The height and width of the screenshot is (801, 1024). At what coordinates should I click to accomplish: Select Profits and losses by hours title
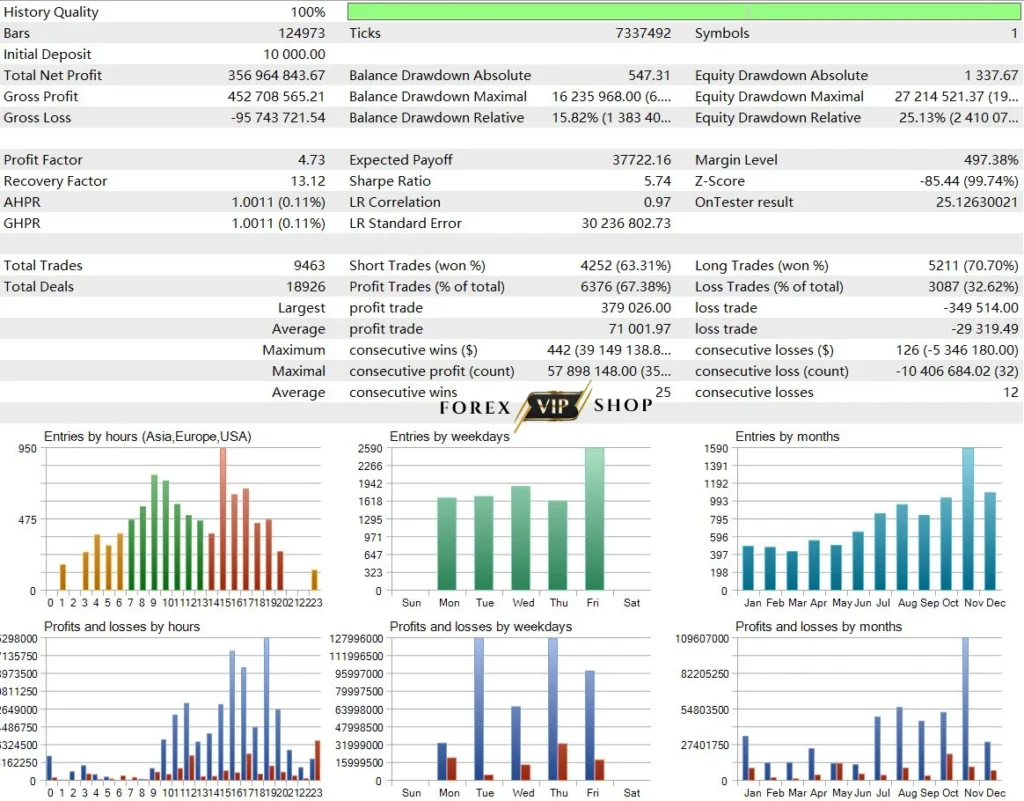pos(121,627)
